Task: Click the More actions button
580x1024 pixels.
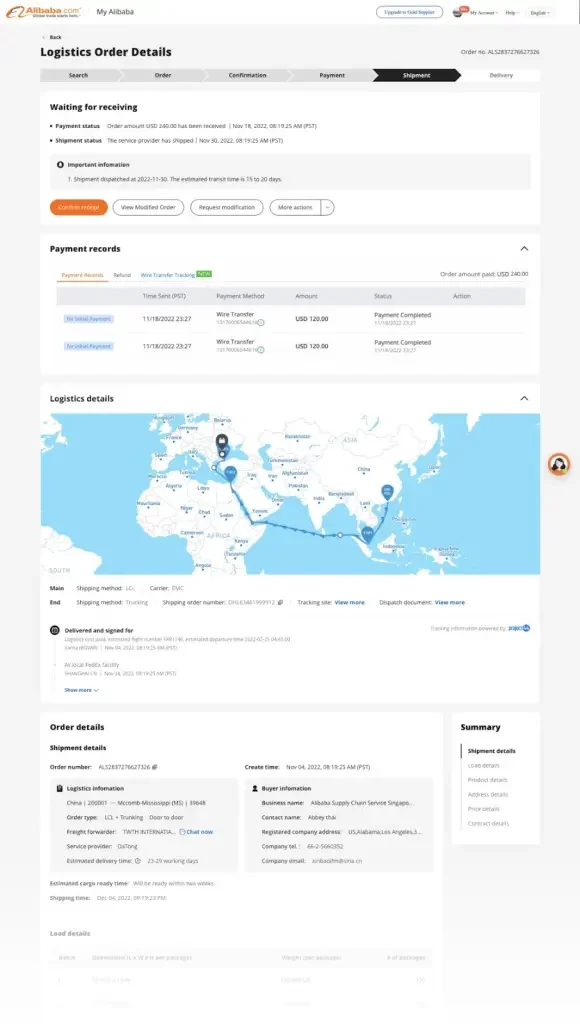Action: click(295, 207)
